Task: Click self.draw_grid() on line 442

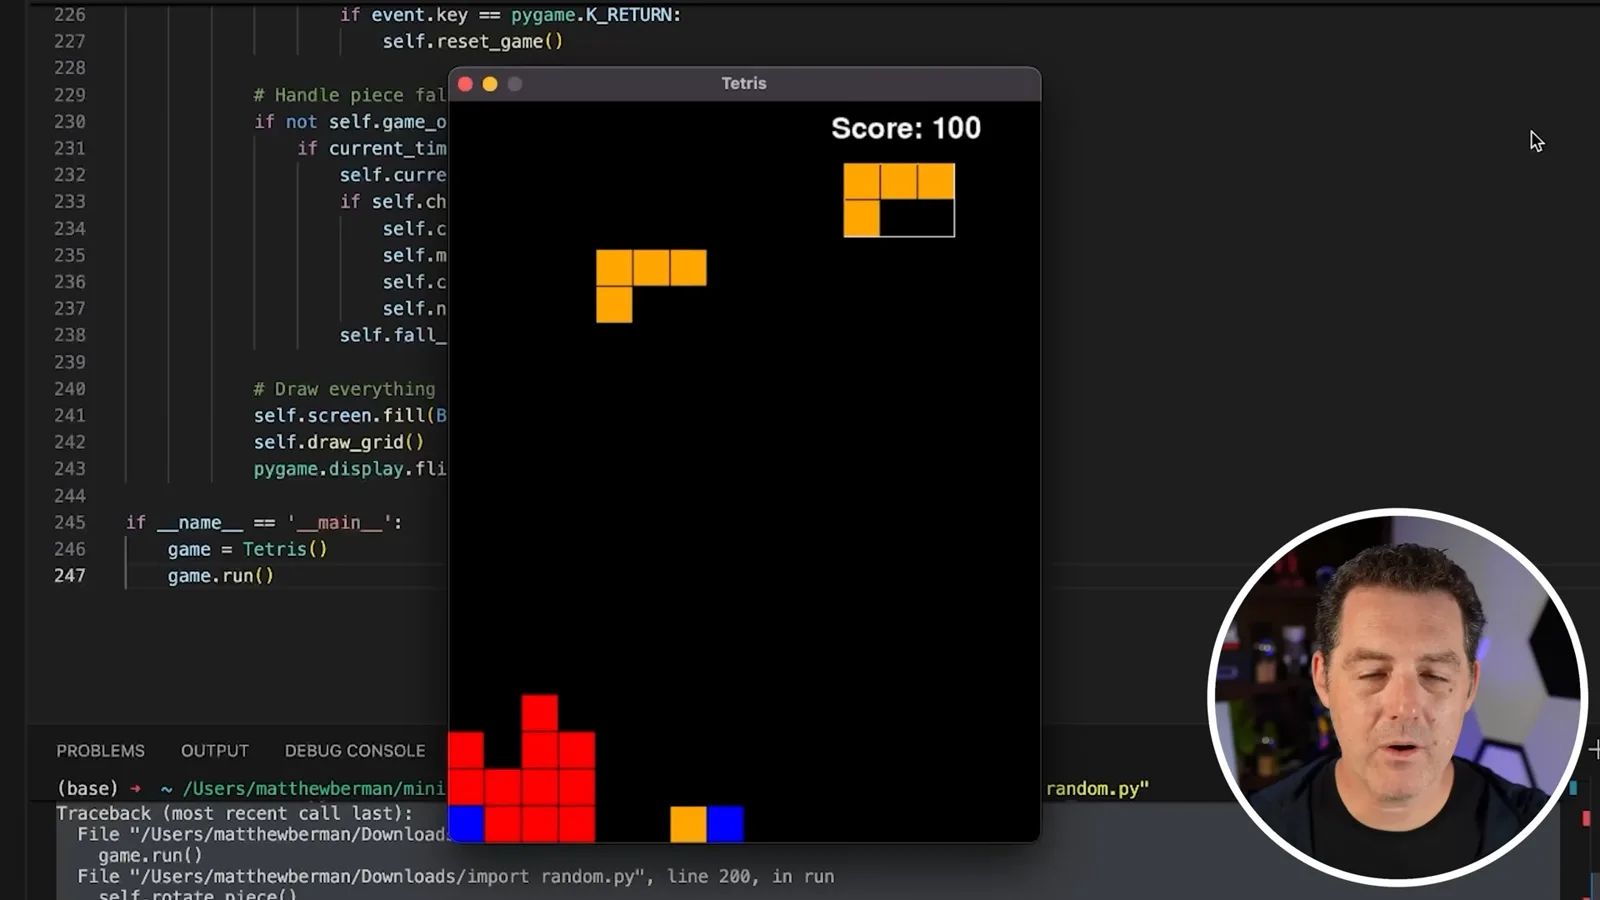Action: tap(339, 442)
